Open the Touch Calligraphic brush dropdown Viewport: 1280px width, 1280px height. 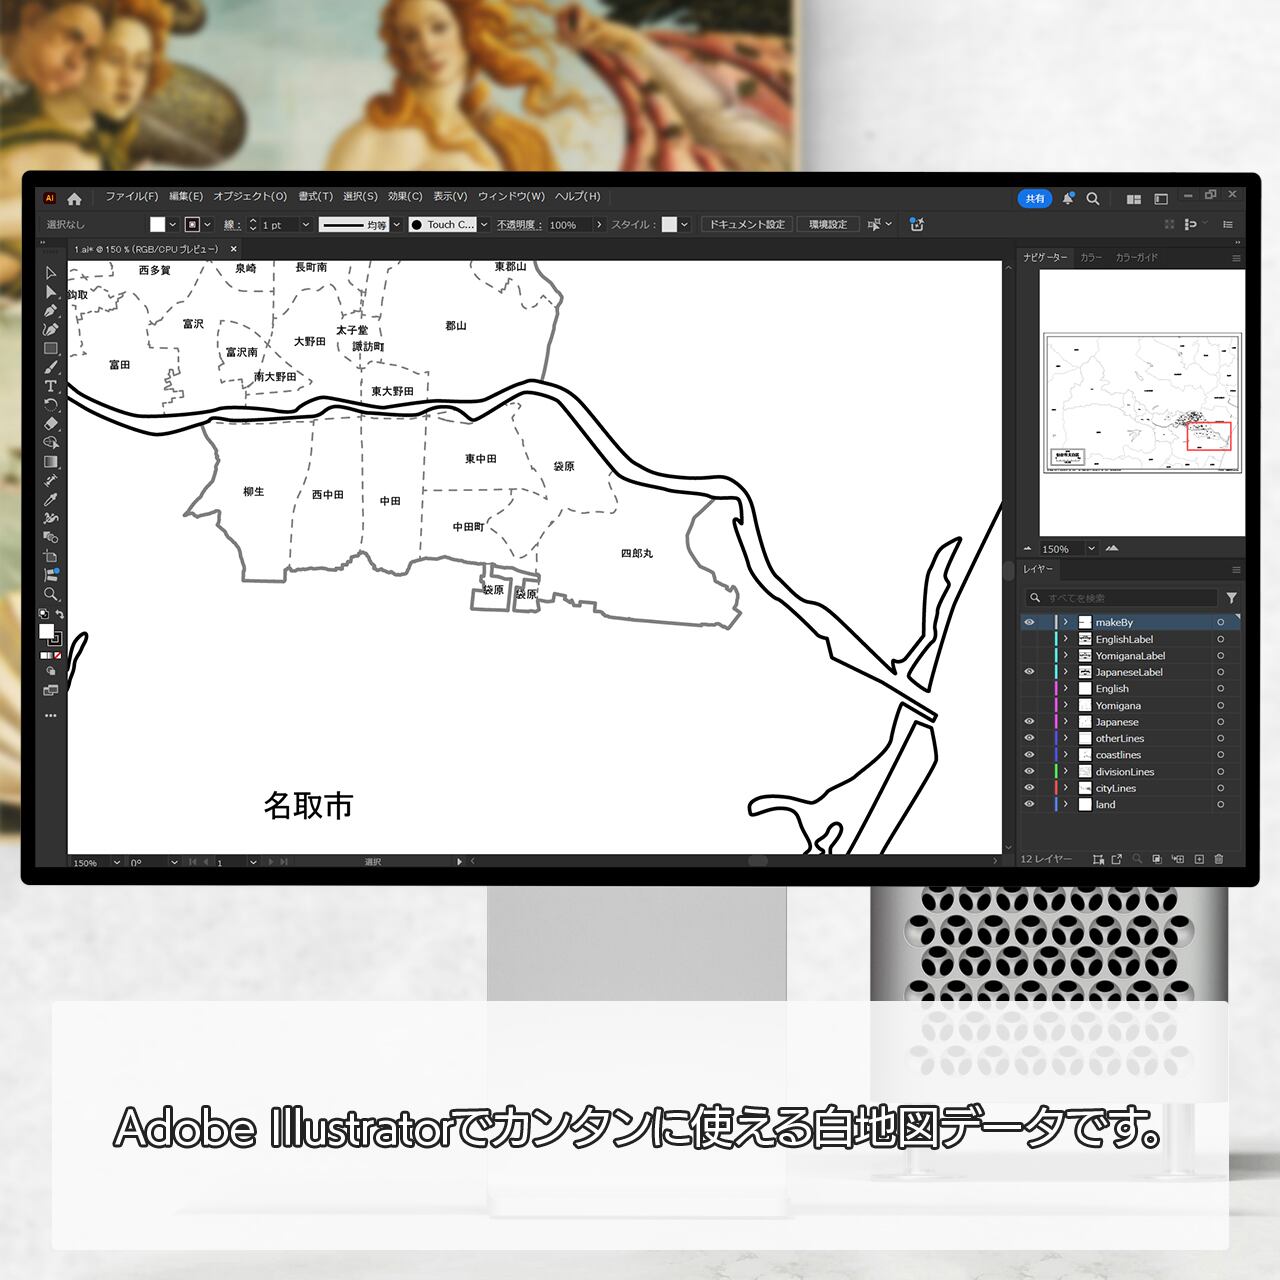[x=484, y=225]
